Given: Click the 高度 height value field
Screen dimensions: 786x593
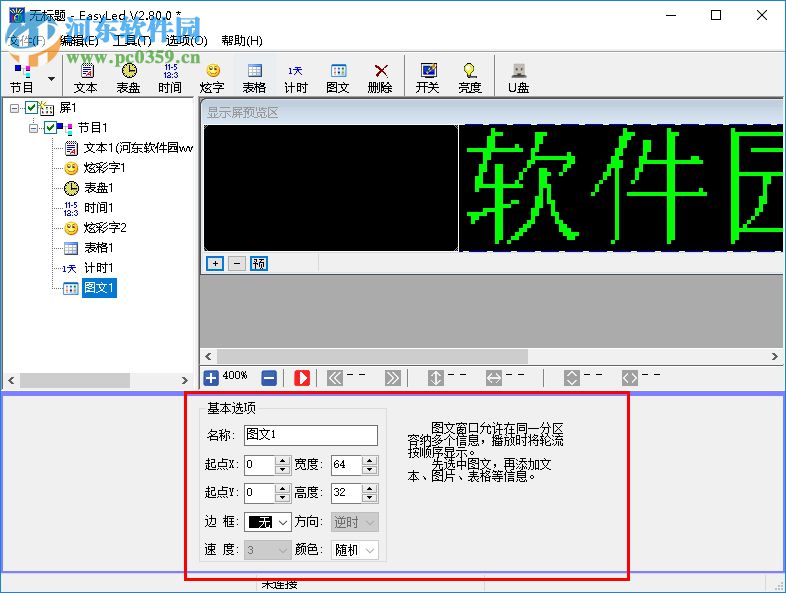Looking at the screenshot, I should click(346, 493).
